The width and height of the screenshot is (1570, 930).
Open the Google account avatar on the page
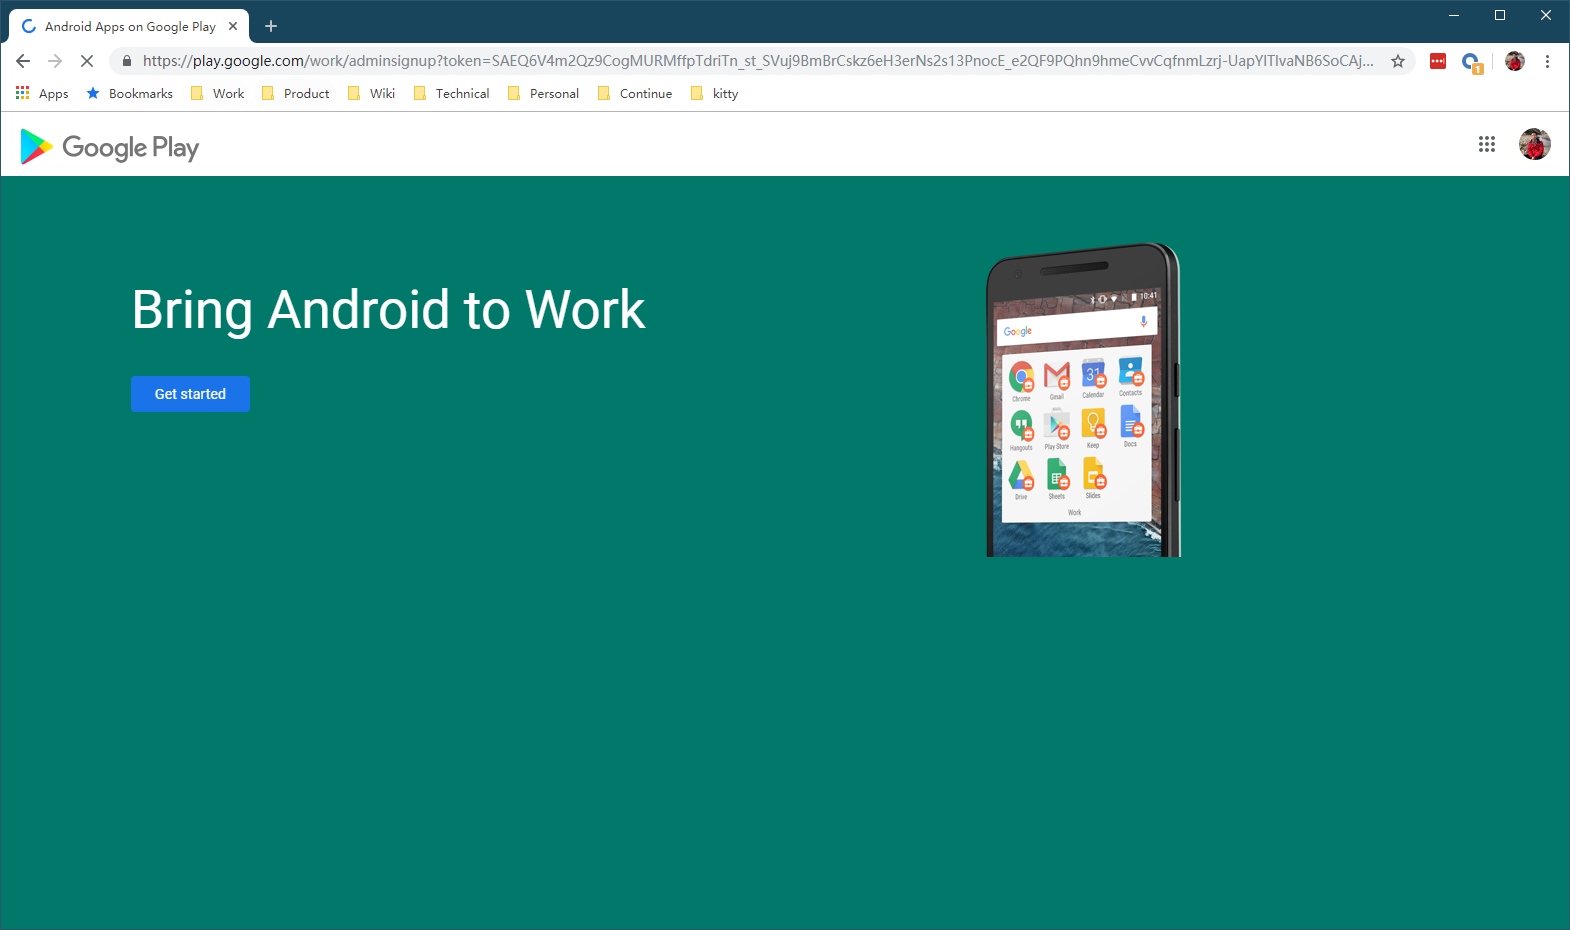pos(1535,144)
